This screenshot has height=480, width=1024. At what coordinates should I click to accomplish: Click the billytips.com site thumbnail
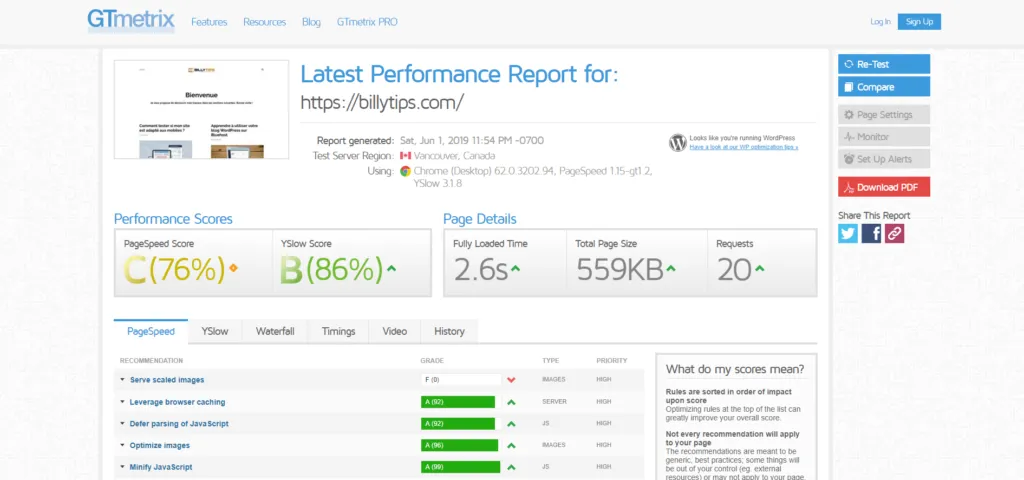pos(201,109)
